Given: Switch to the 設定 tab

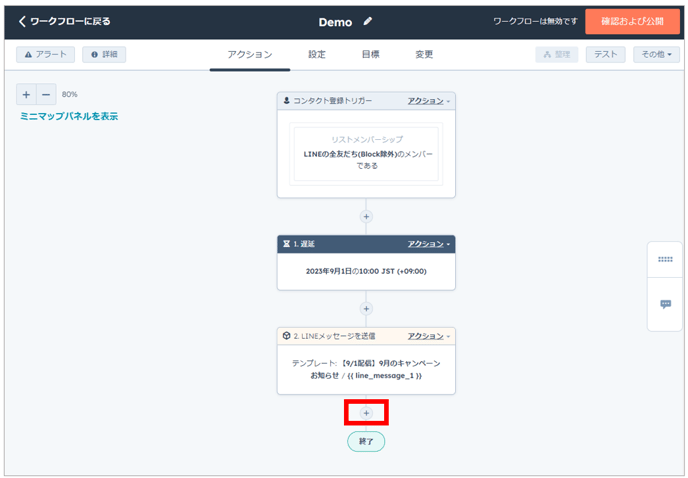Looking at the screenshot, I should (x=316, y=54).
